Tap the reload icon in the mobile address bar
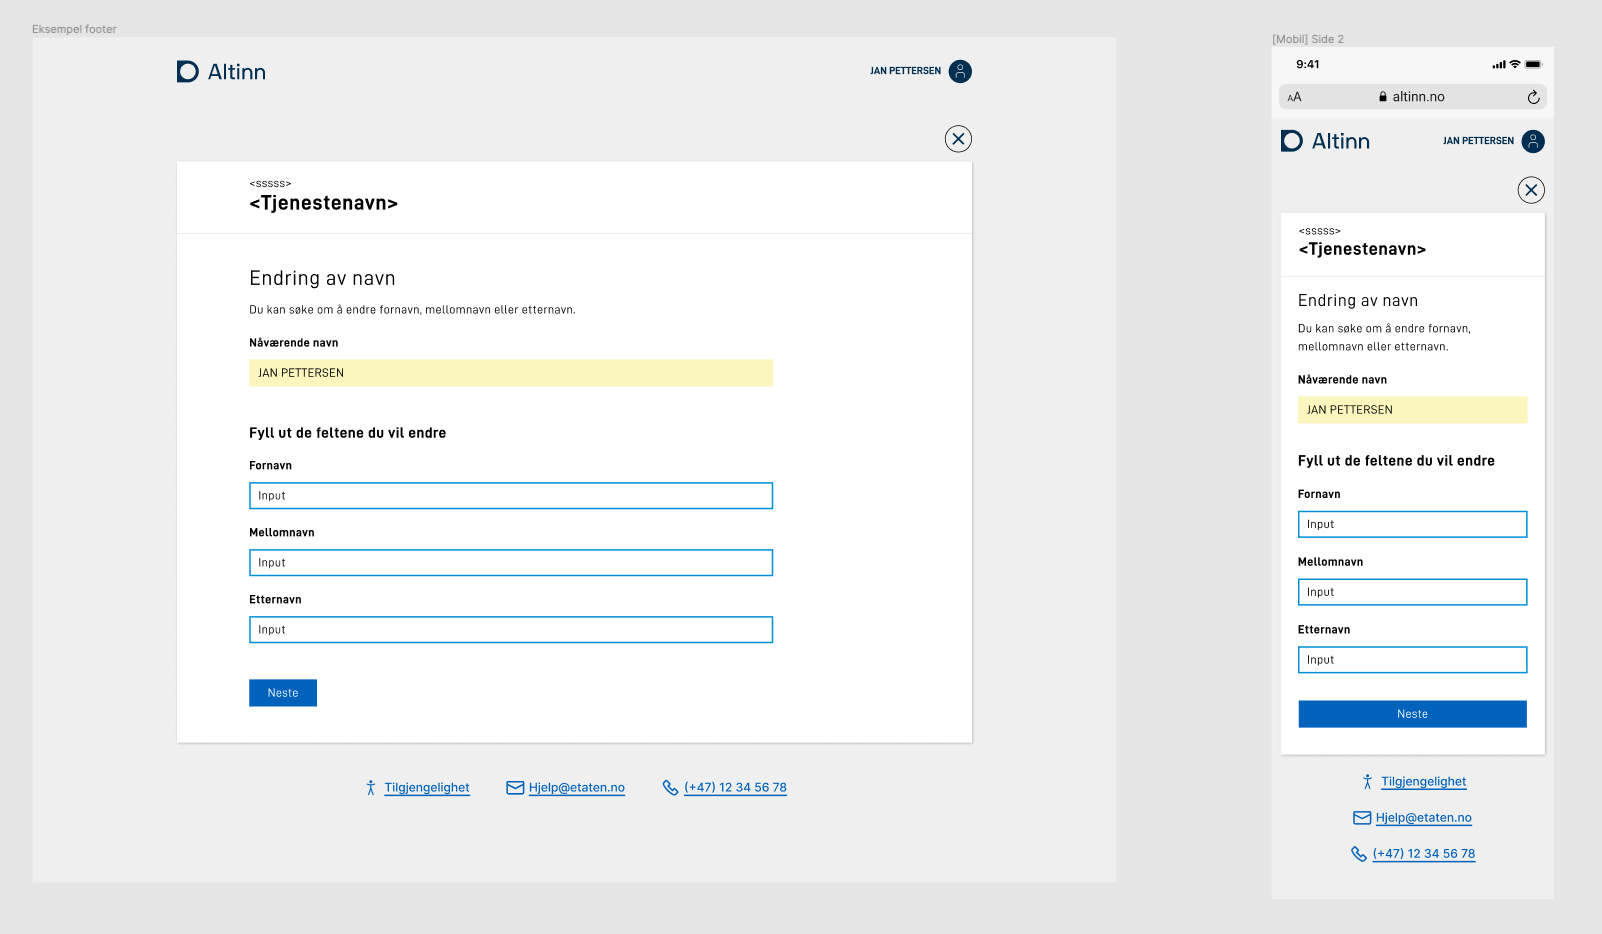 point(1533,96)
